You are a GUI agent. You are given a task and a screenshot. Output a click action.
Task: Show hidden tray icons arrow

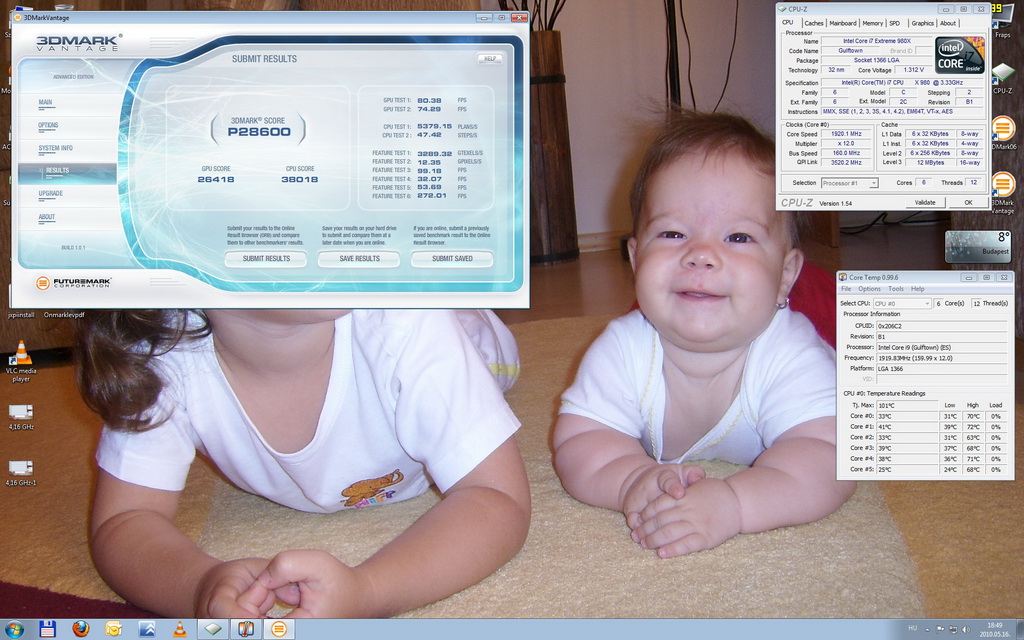(x=927, y=630)
